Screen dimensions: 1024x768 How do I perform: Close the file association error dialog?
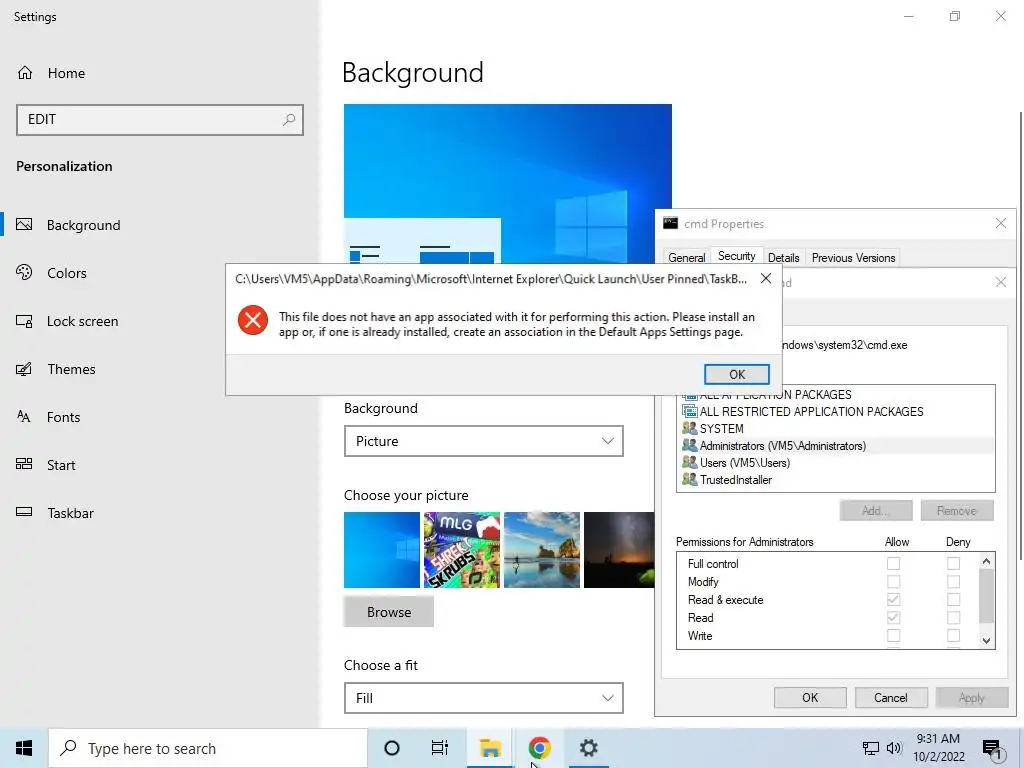tap(766, 279)
